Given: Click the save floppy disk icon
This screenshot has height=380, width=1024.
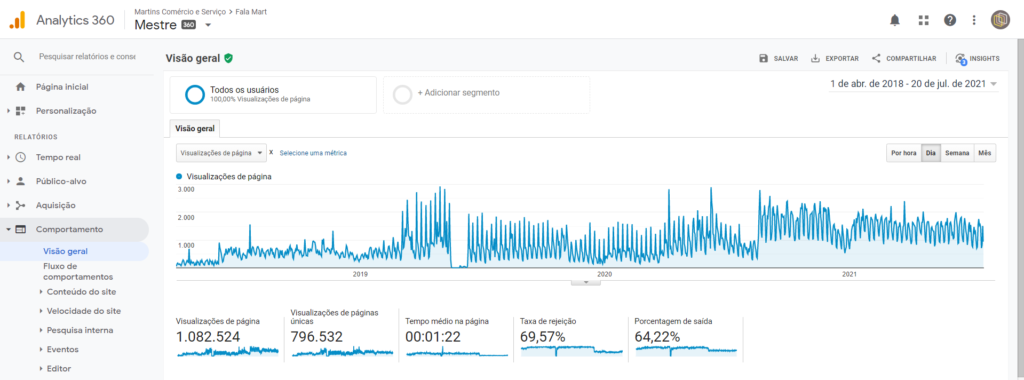Looking at the screenshot, I should pos(763,58).
